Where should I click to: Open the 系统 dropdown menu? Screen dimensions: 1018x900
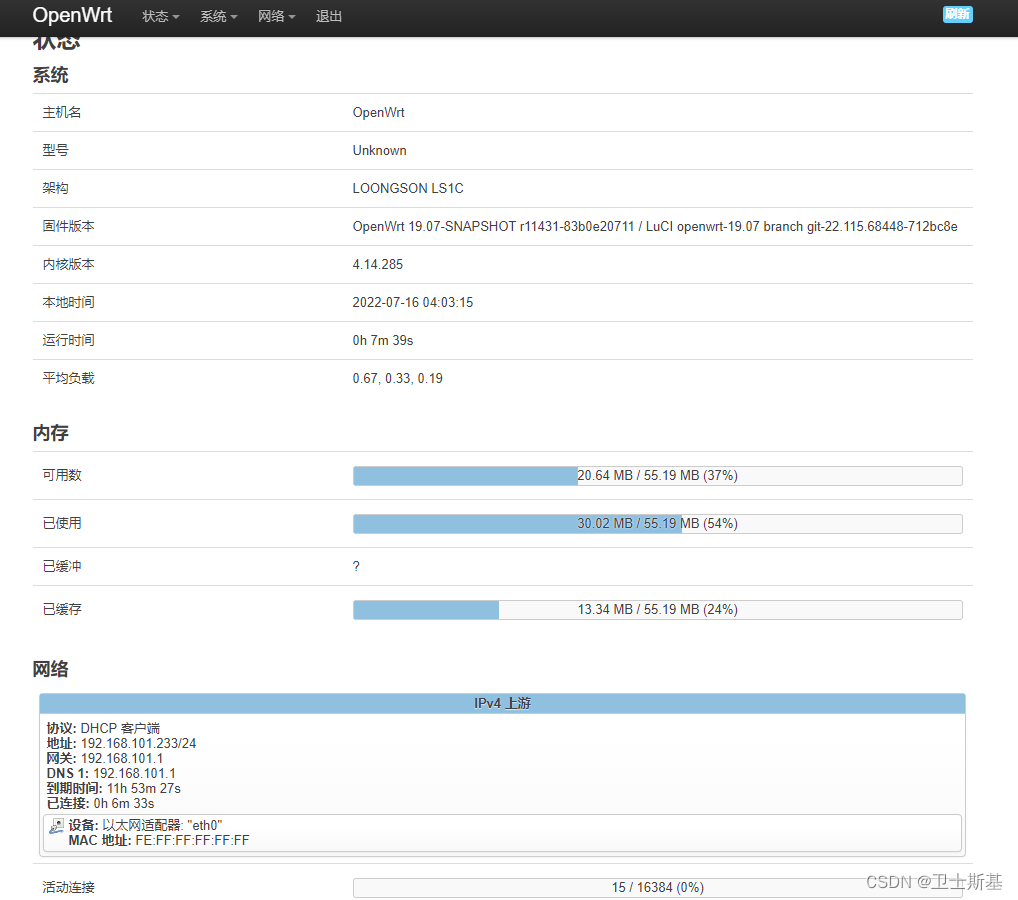tap(218, 16)
